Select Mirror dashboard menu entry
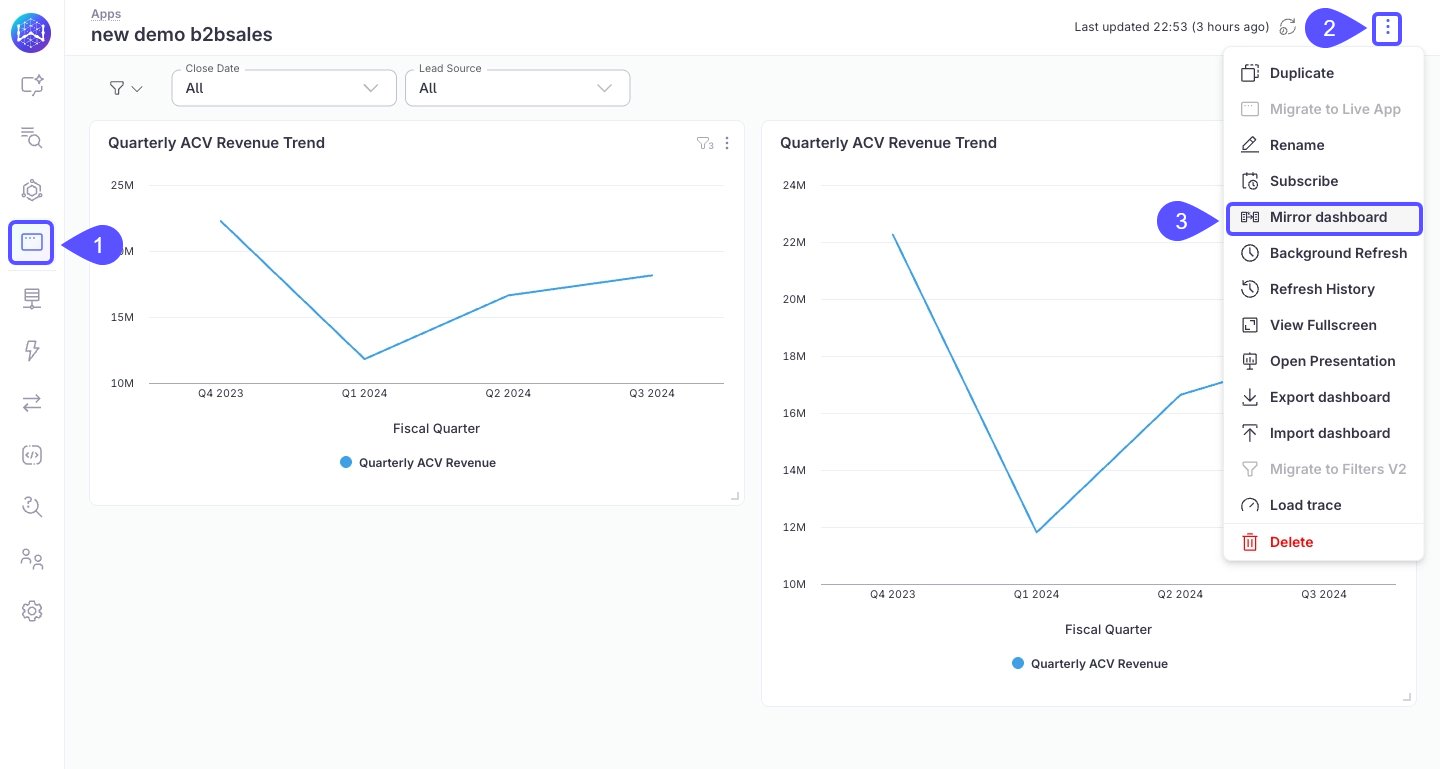1440x769 pixels. click(x=1324, y=218)
